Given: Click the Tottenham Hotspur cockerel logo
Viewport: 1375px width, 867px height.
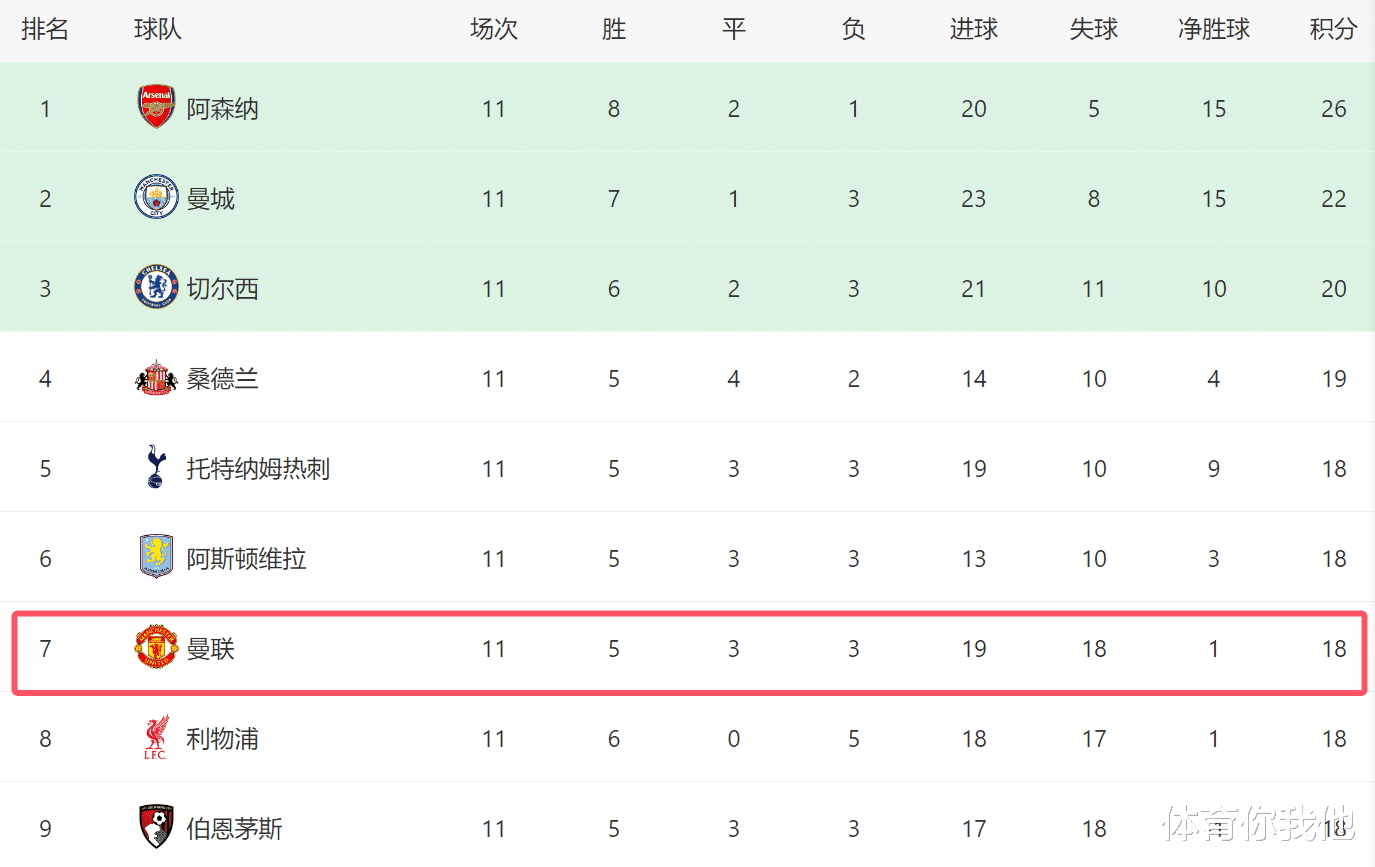Looking at the screenshot, I should (x=156, y=468).
